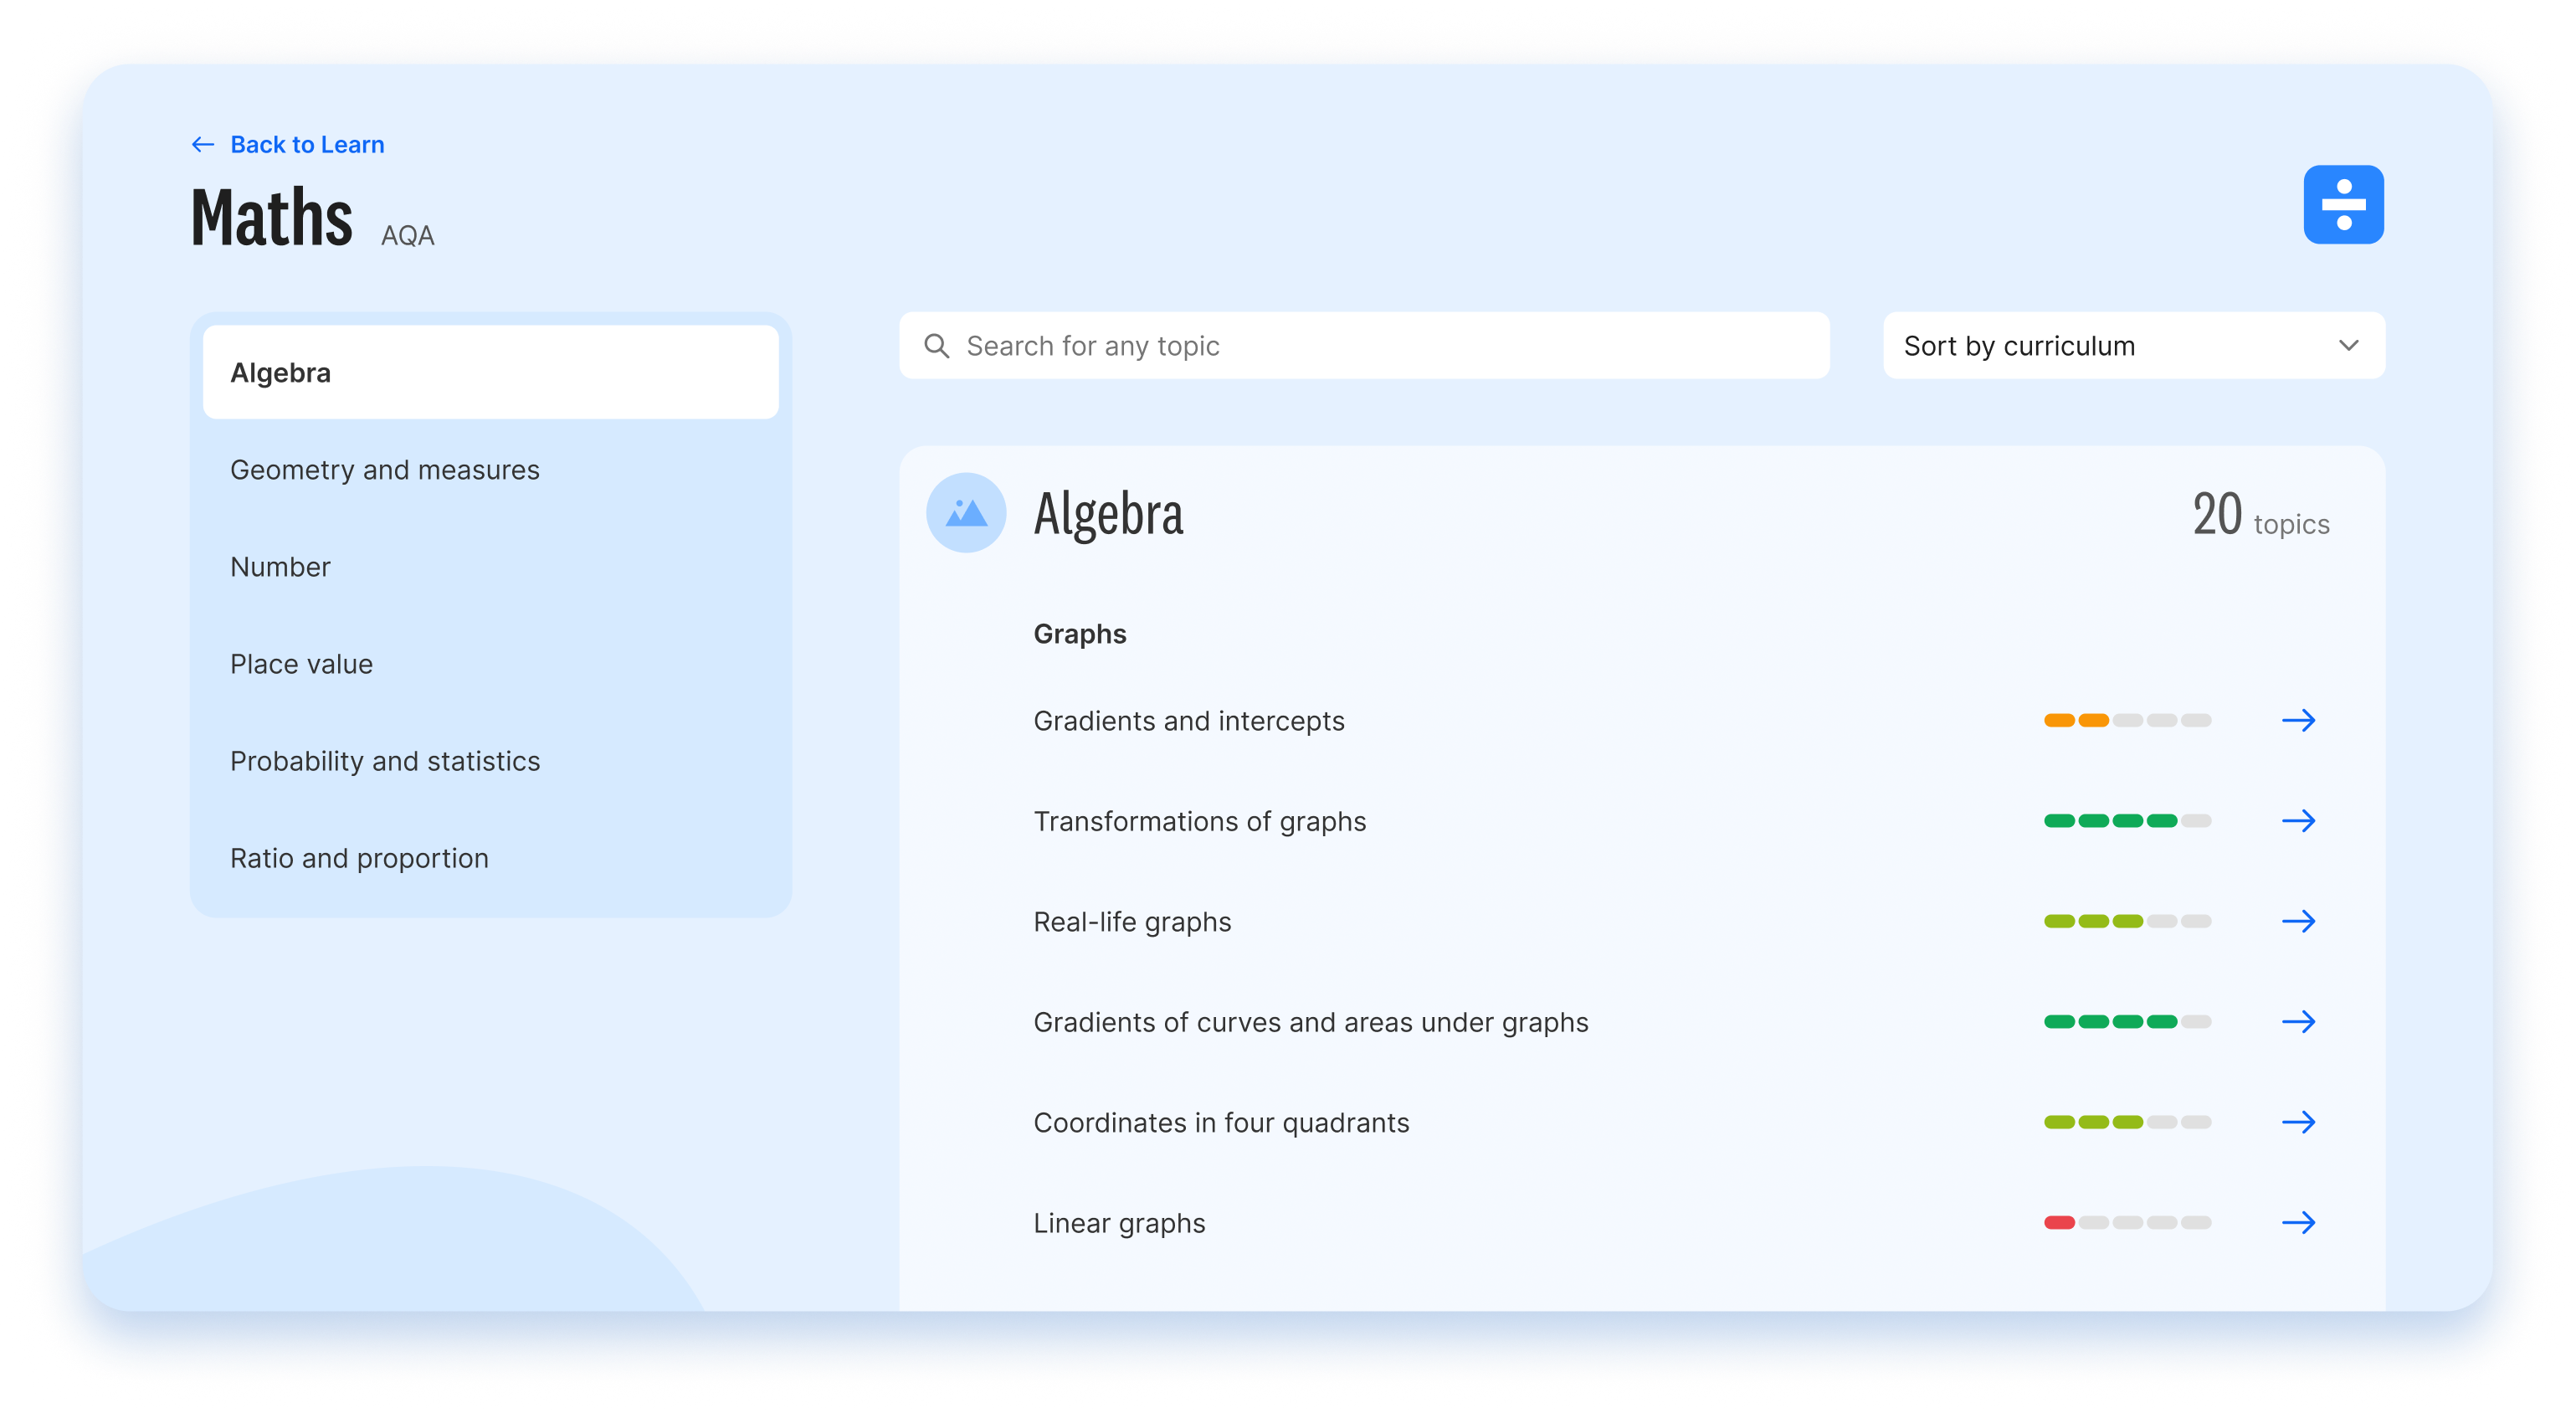Choose Ratio and proportion category
The height and width of the screenshot is (1413, 2576).
point(359,858)
